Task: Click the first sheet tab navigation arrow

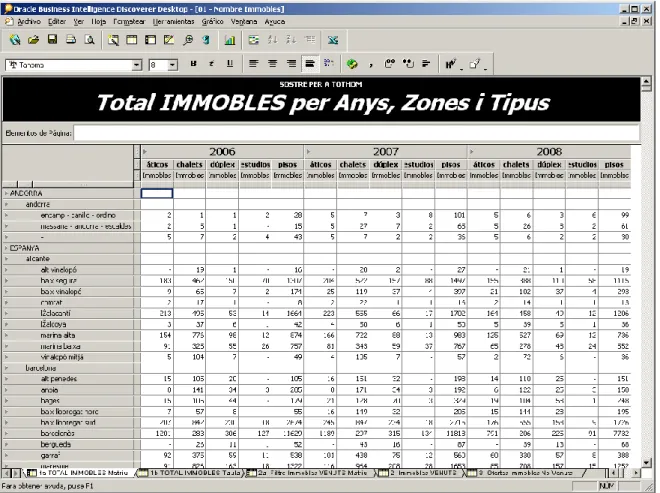Action: point(7,473)
